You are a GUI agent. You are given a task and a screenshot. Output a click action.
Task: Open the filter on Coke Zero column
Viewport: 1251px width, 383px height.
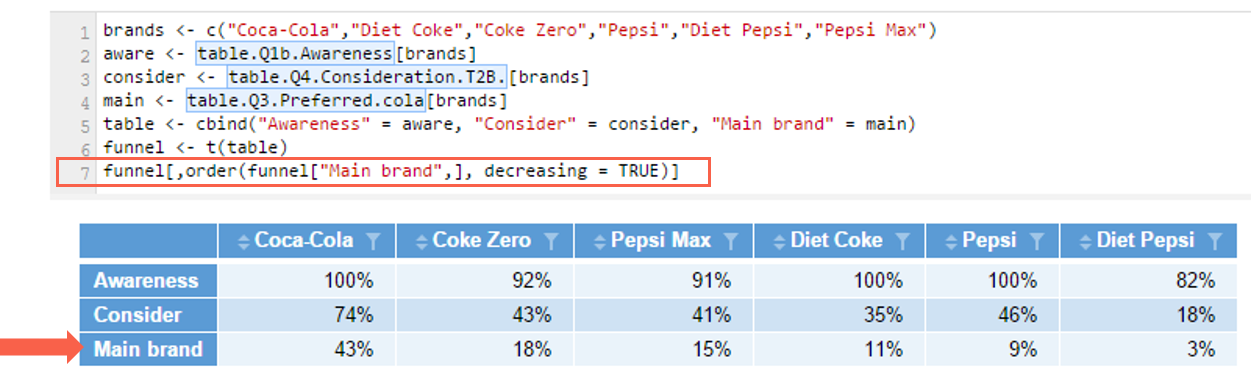pyautogui.click(x=551, y=241)
